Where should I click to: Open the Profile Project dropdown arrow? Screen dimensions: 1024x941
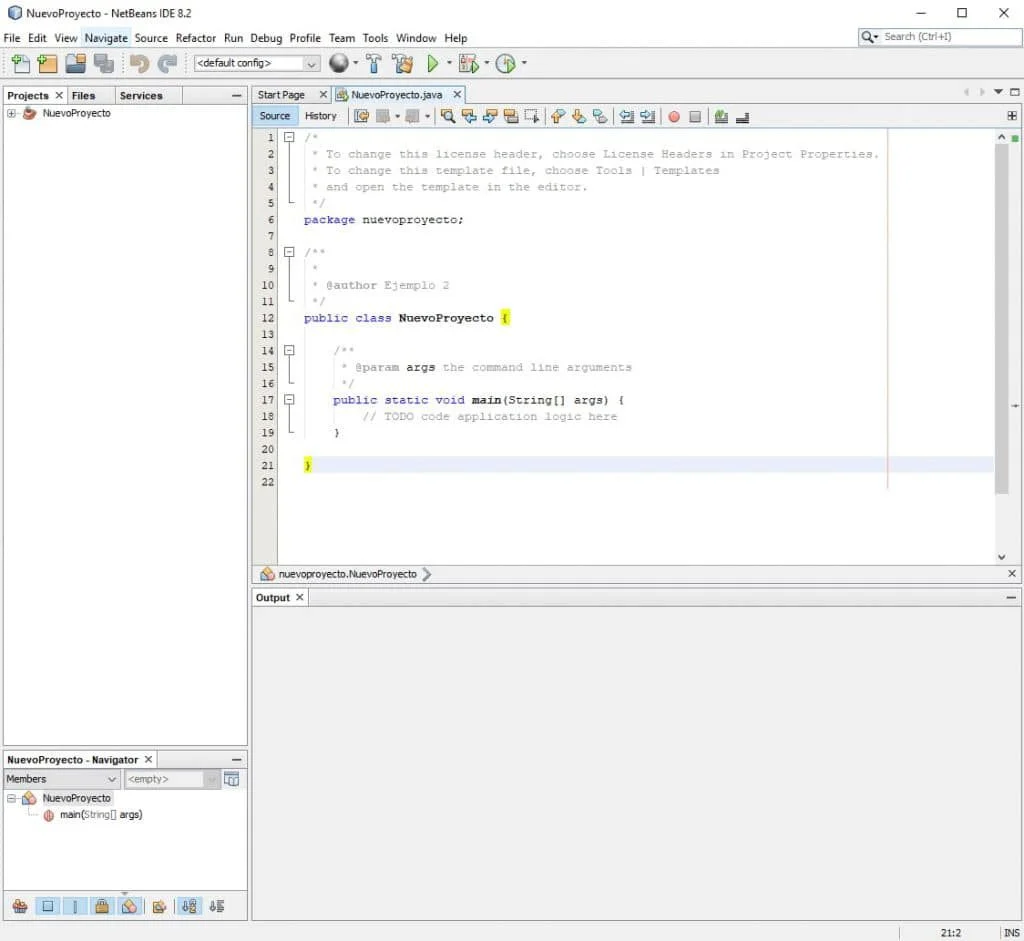[x=524, y=63]
